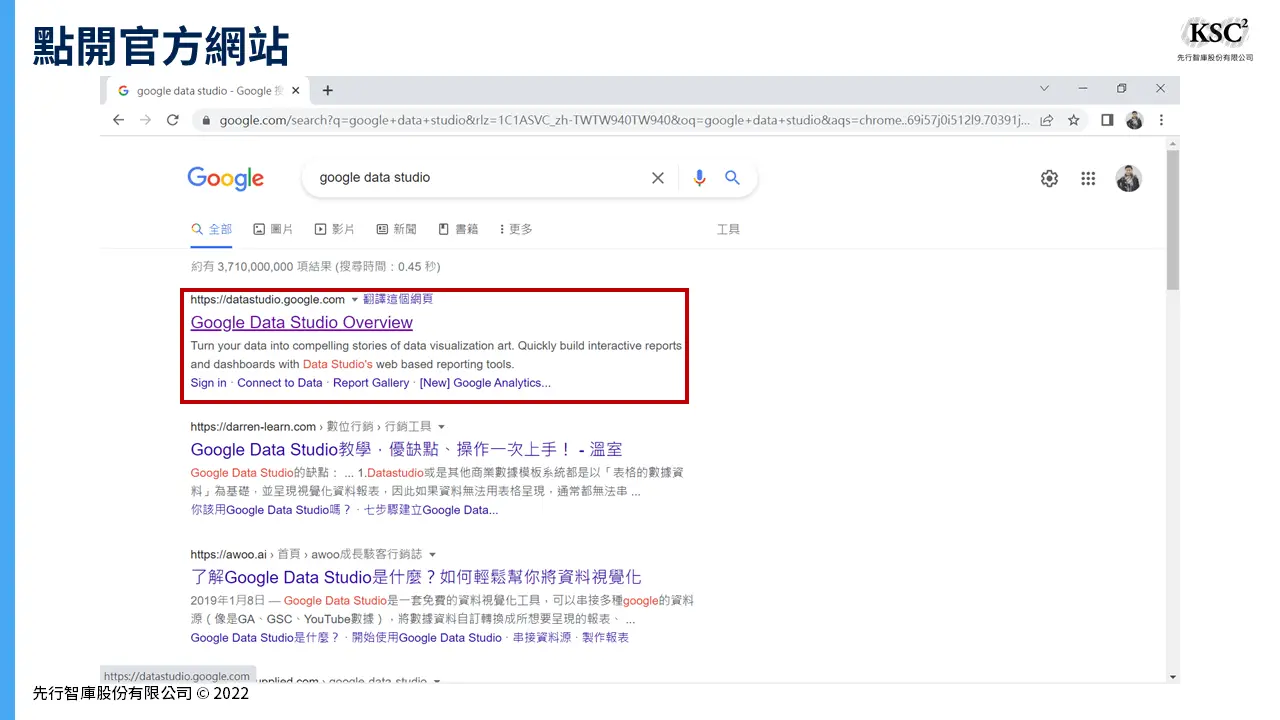Open the [New] Google Analytics sitelink
The image size is (1280, 720).
[485, 383]
